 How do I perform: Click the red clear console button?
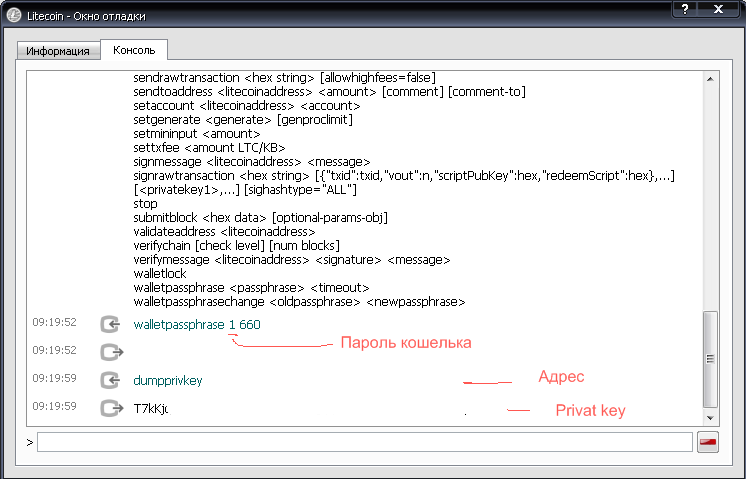pos(708,442)
